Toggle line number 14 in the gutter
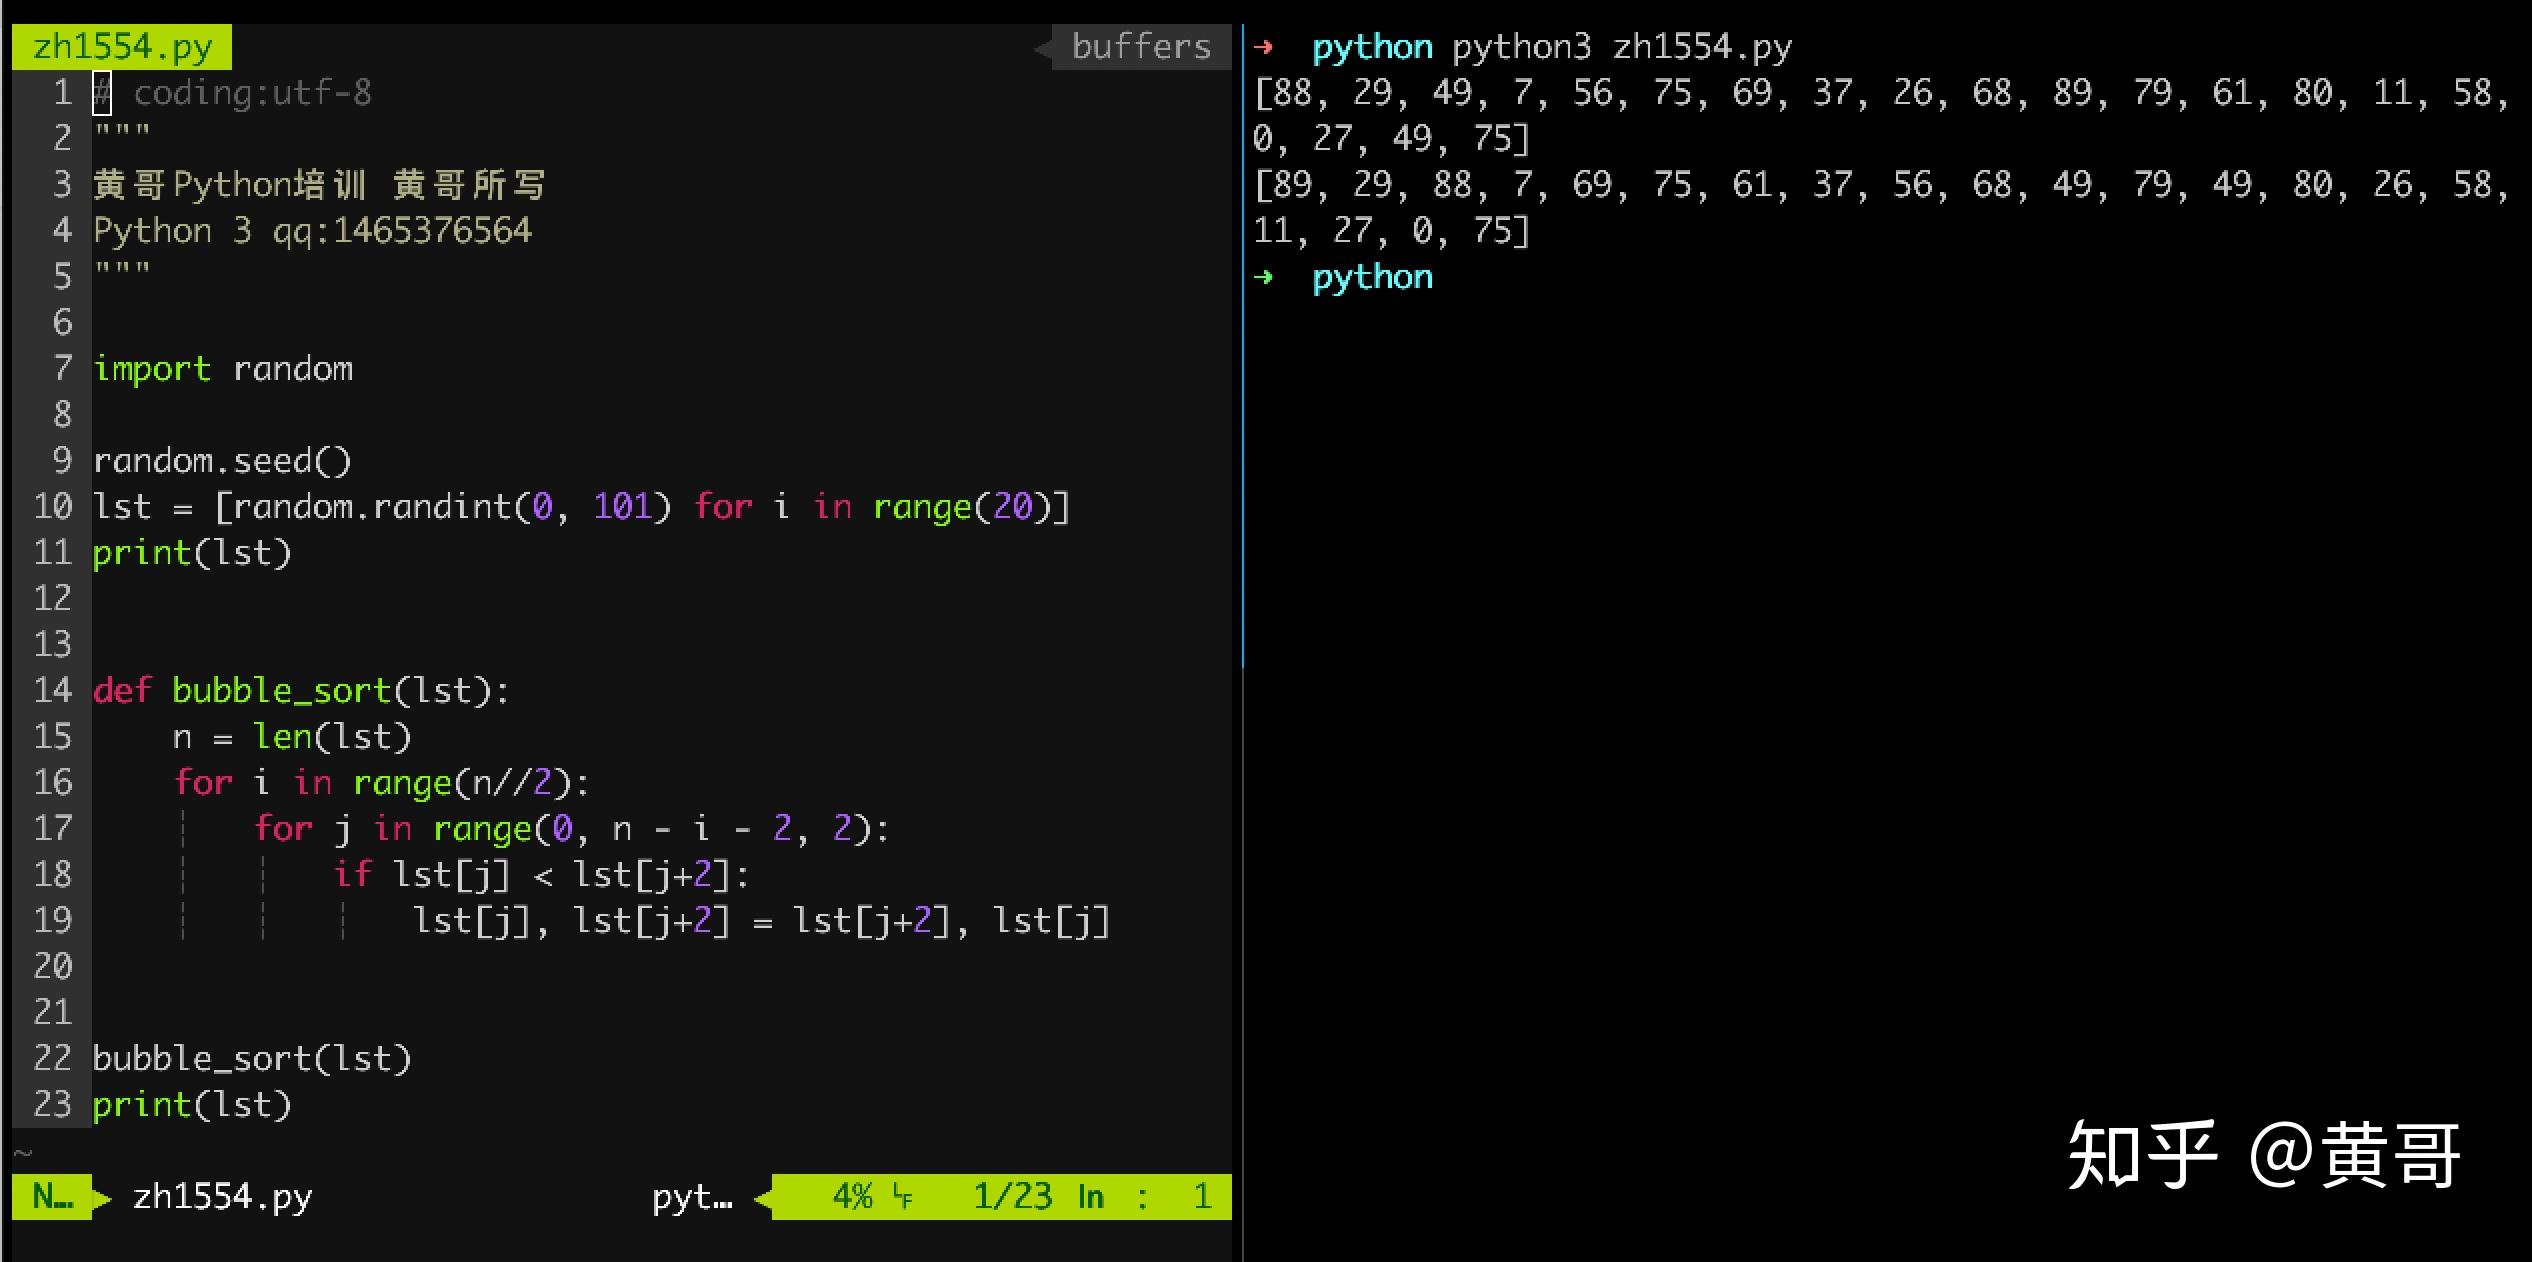The image size is (2532, 1262). tap(54, 690)
